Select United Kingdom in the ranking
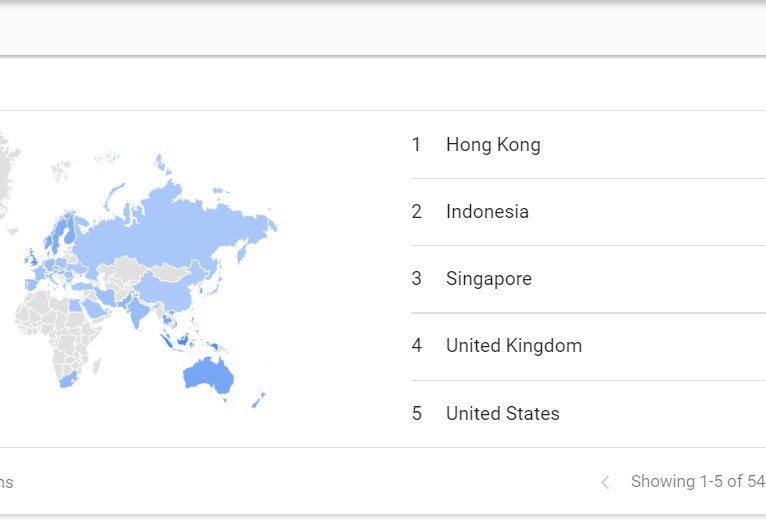766x520 pixels. click(513, 346)
